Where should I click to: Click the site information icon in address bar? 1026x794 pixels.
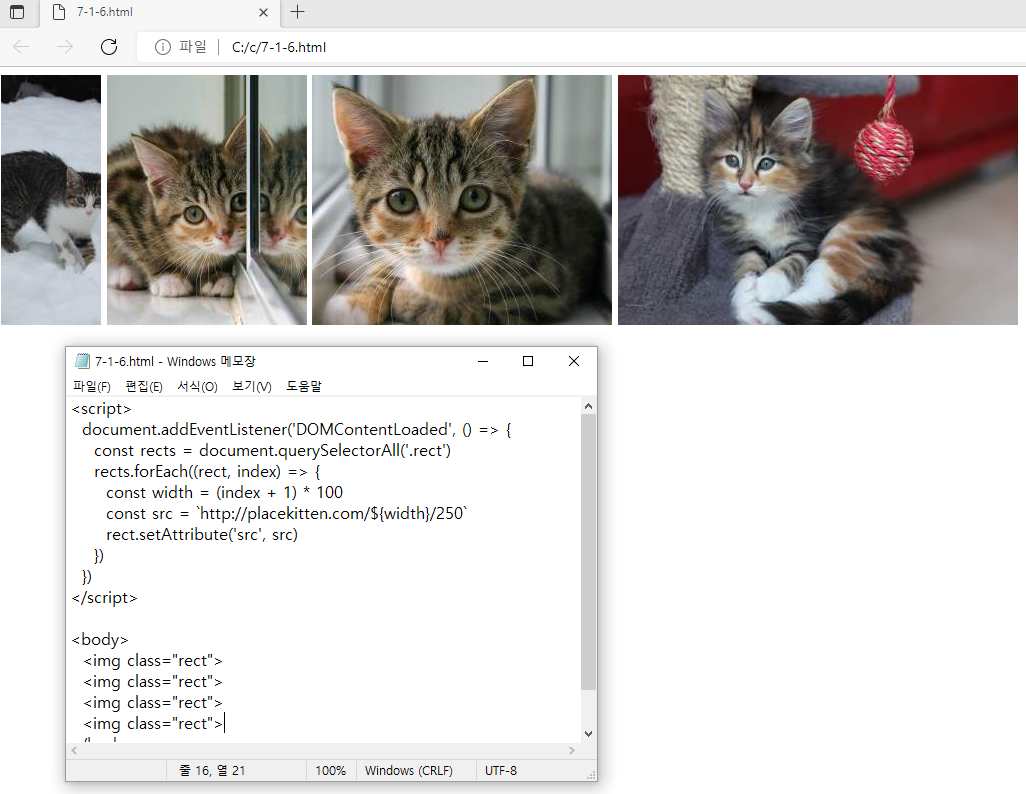pos(162,46)
